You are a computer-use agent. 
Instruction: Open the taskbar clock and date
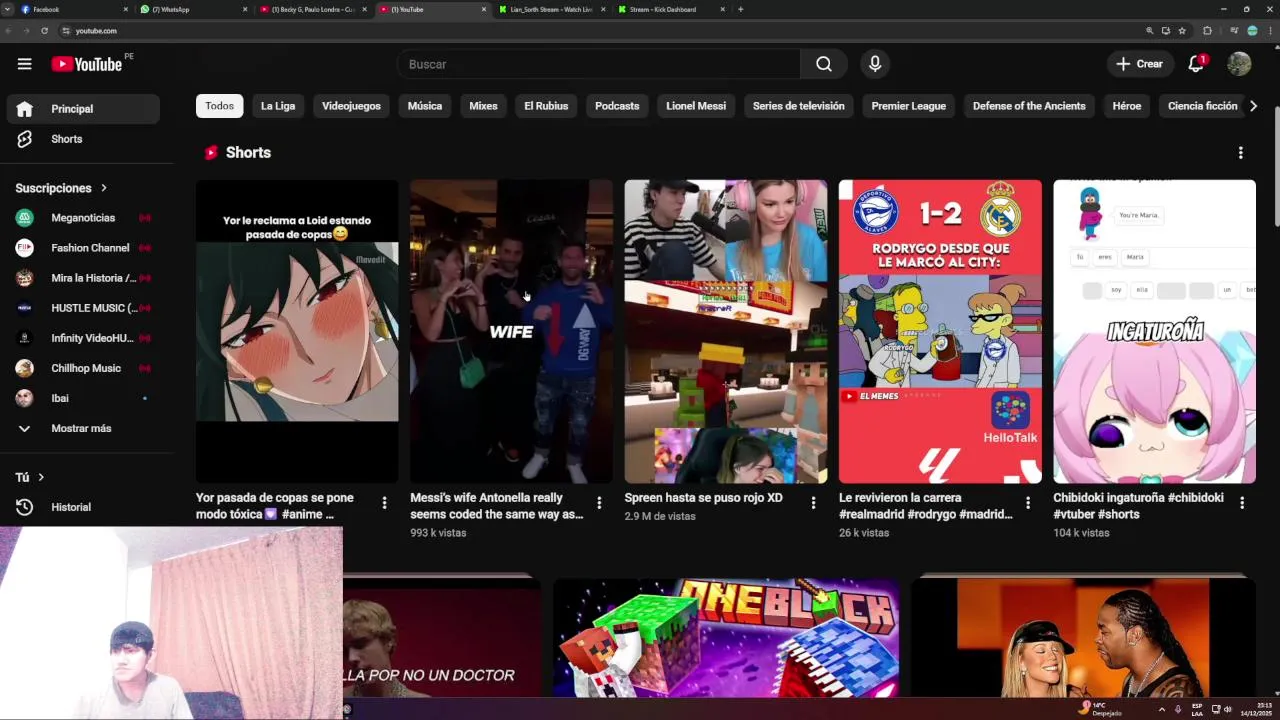(x=1256, y=709)
